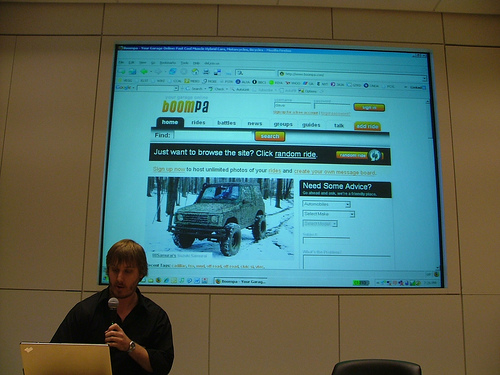
Task: Expand the Select Make dropdown
Action: click(x=328, y=214)
